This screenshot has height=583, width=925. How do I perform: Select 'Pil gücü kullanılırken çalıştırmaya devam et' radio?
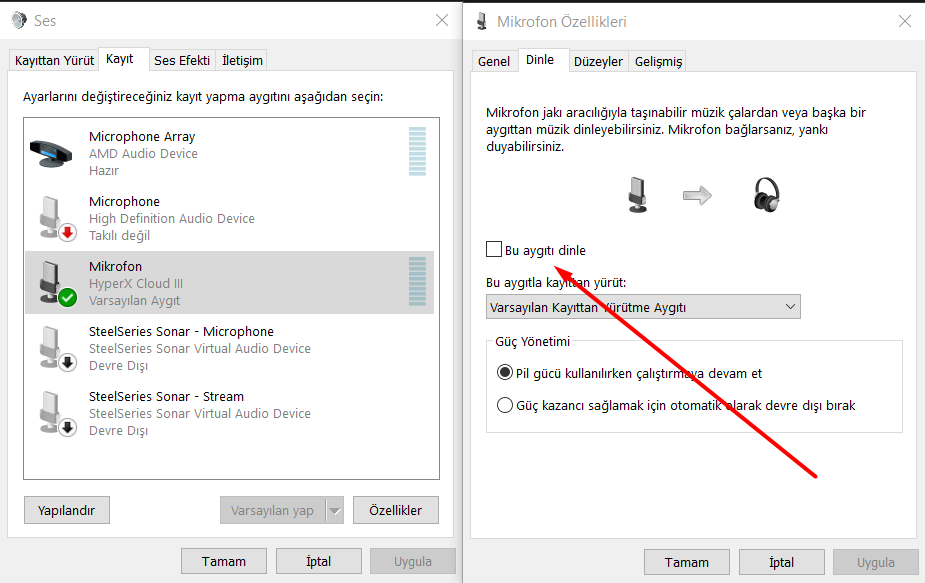(x=504, y=372)
